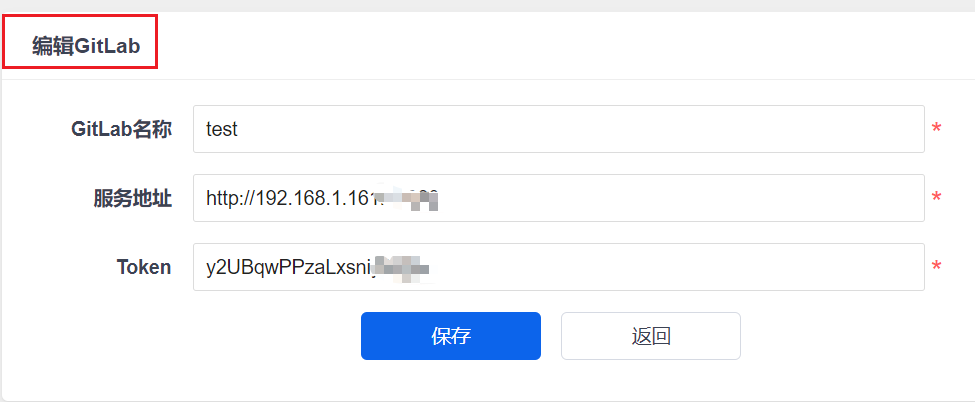This screenshot has width=975, height=402.
Task: Focus the 服务地址 input field
Action: [558, 198]
